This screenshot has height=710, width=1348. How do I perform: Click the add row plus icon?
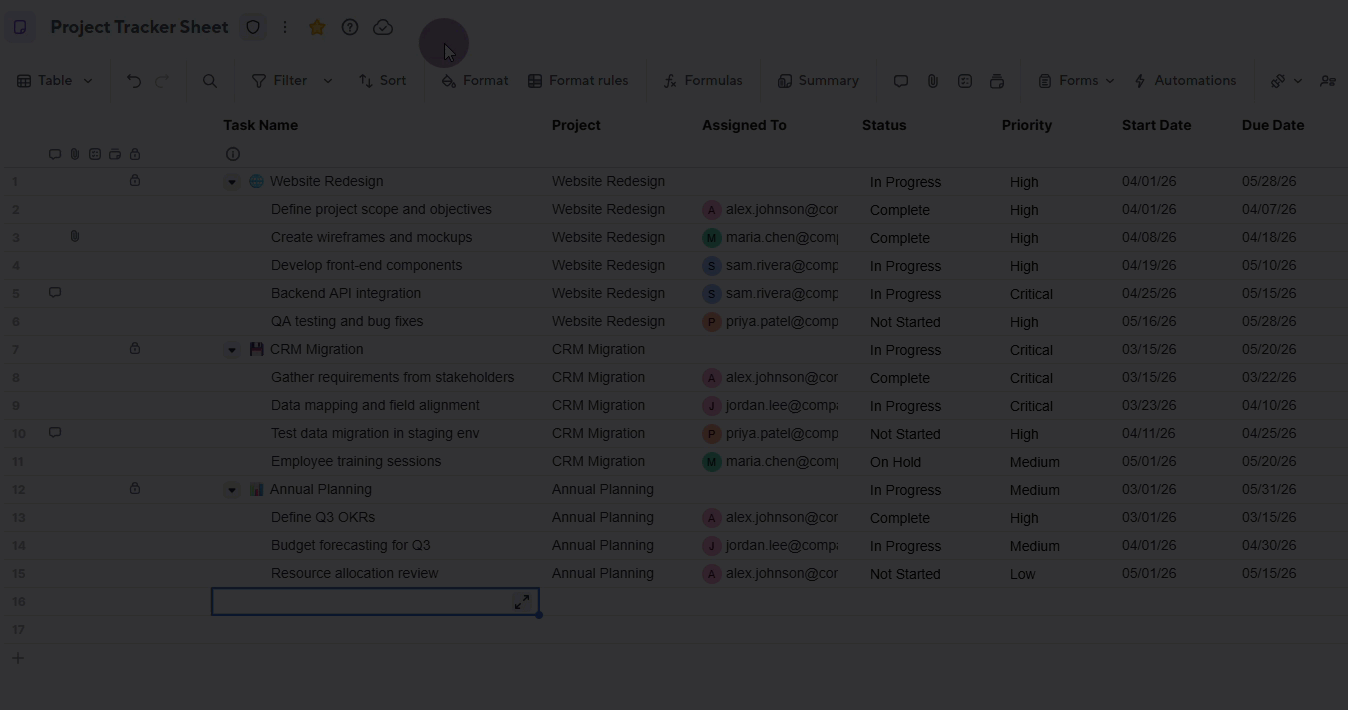[18, 658]
